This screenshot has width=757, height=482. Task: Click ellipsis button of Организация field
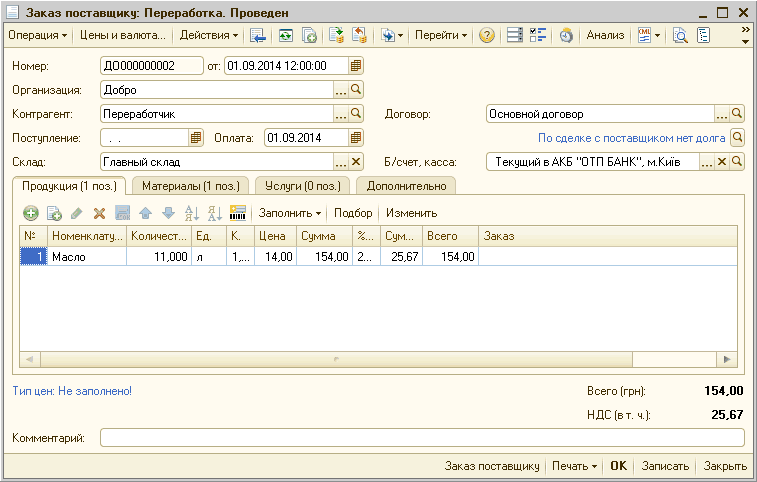tap(341, 90)
